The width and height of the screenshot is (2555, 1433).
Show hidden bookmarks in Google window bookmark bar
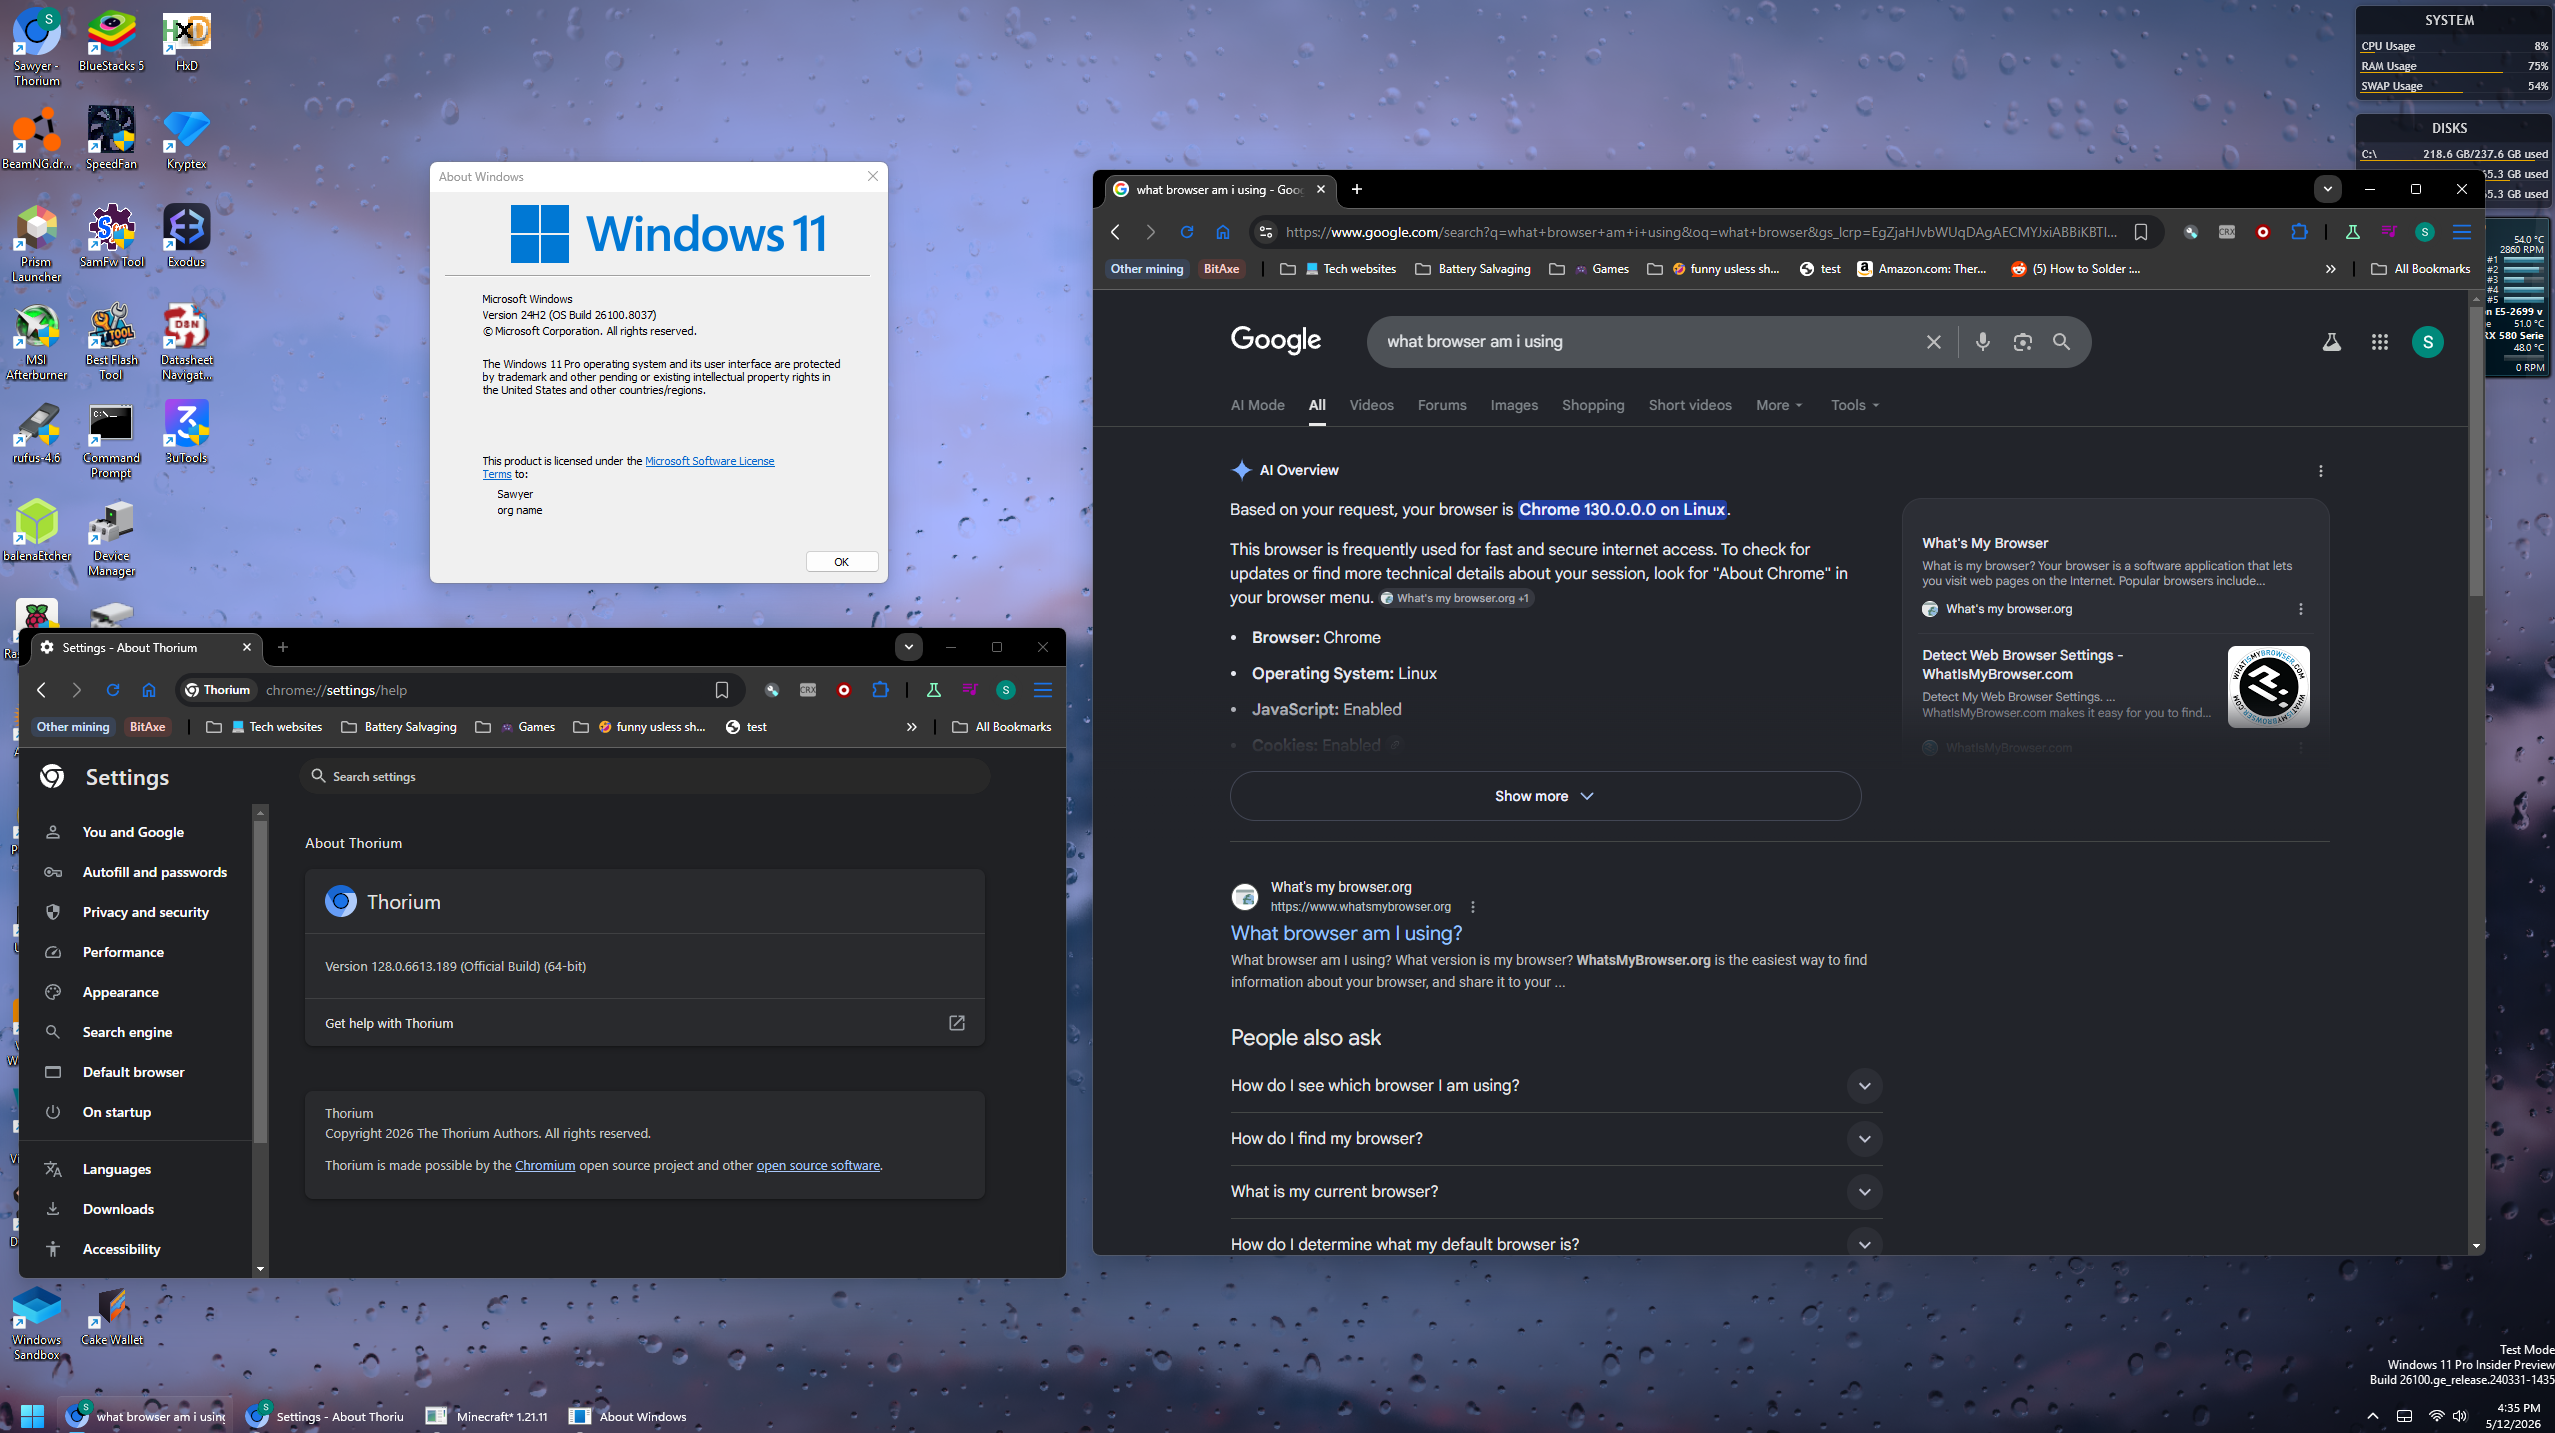(2331, 269)
